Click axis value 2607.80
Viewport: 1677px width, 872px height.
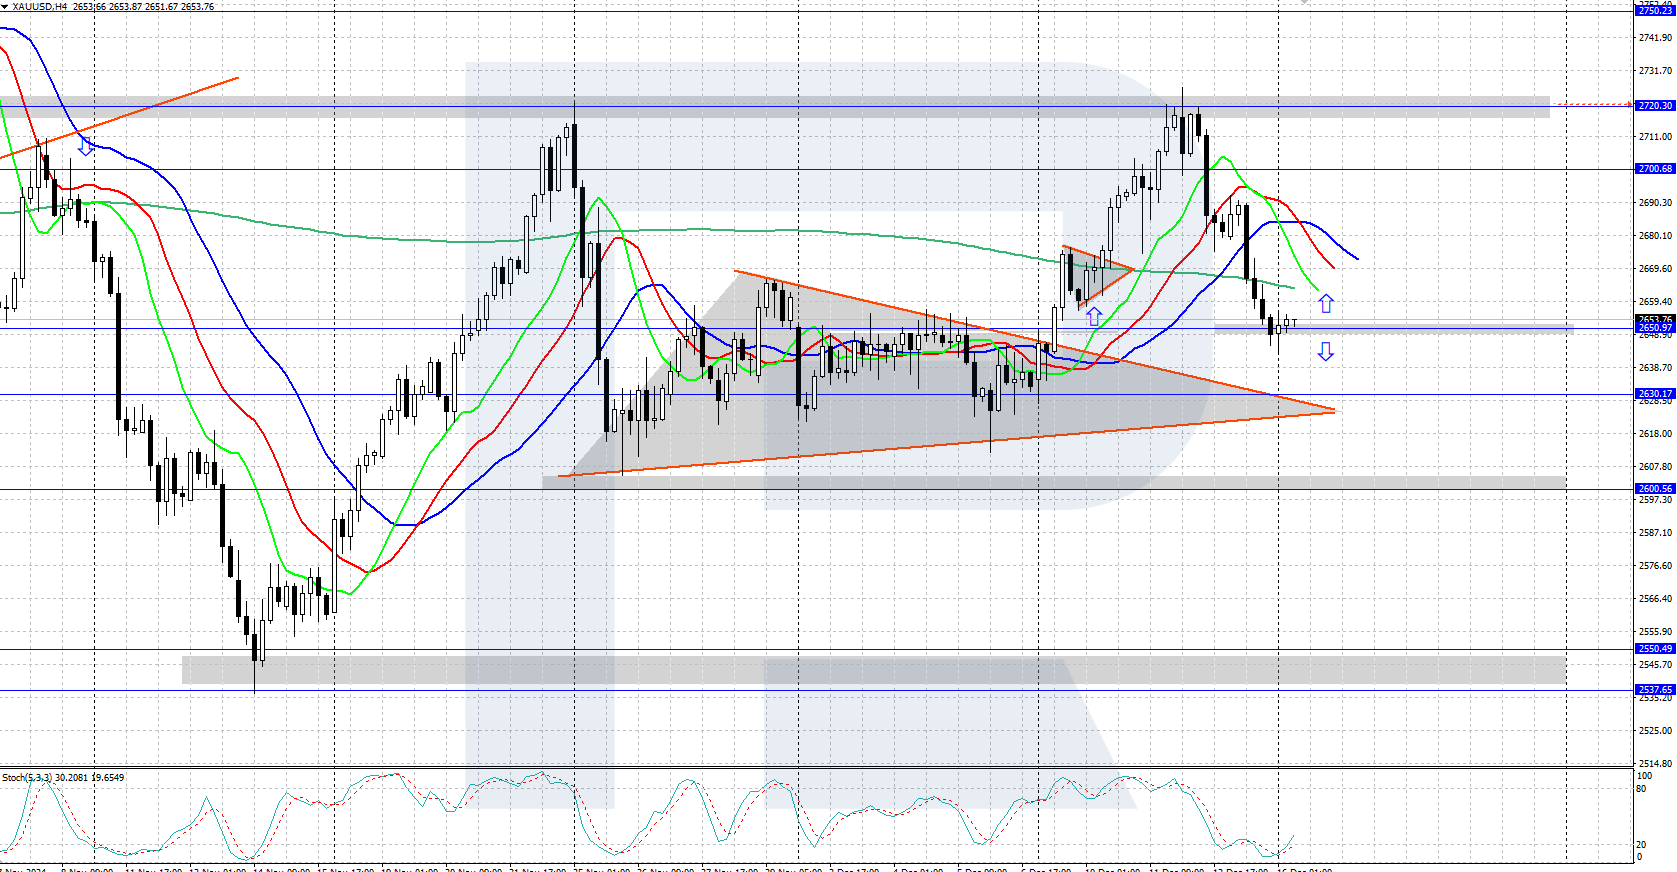click(x=1655, y=467)
